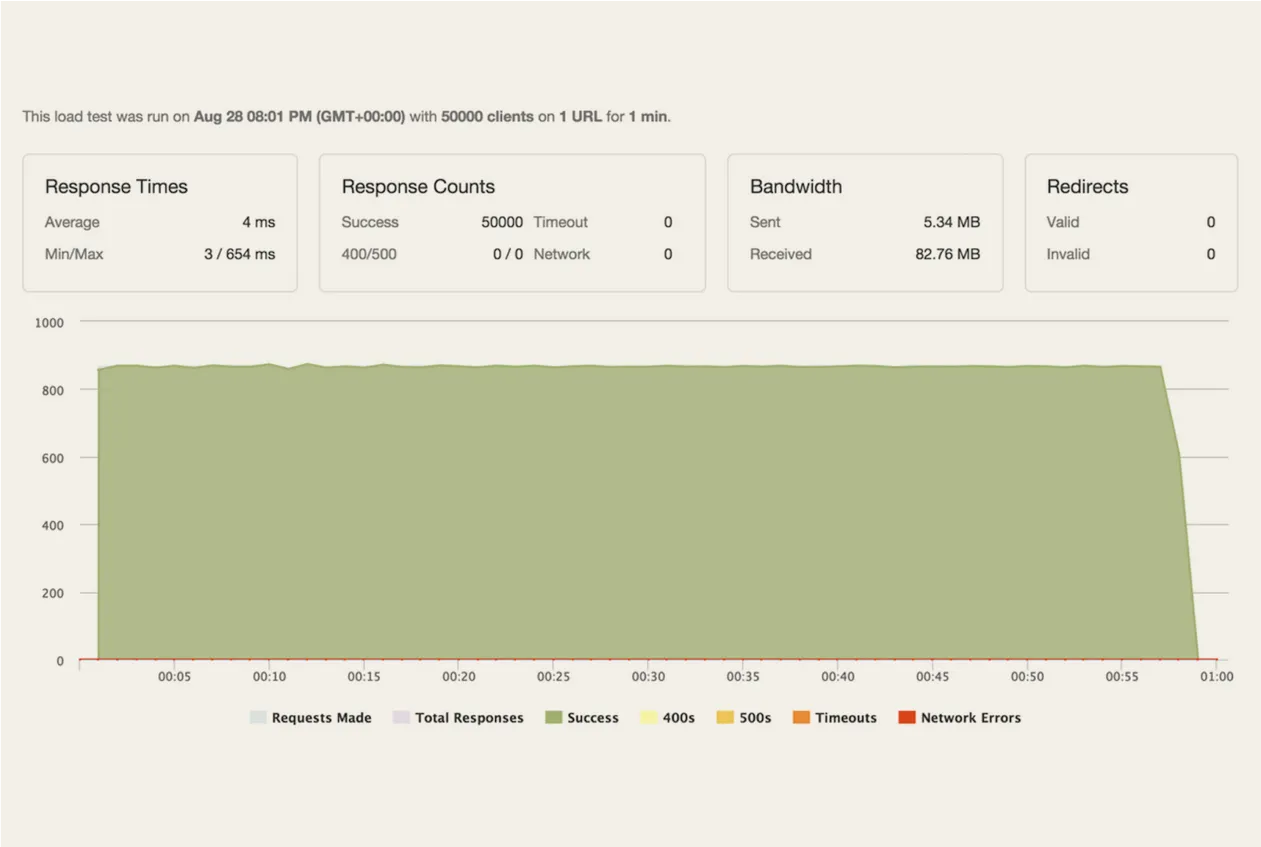Viewport: 1261px width, 847px height.
Task: Click the 00:30 tick on time axis
Action: click(648, 677)
